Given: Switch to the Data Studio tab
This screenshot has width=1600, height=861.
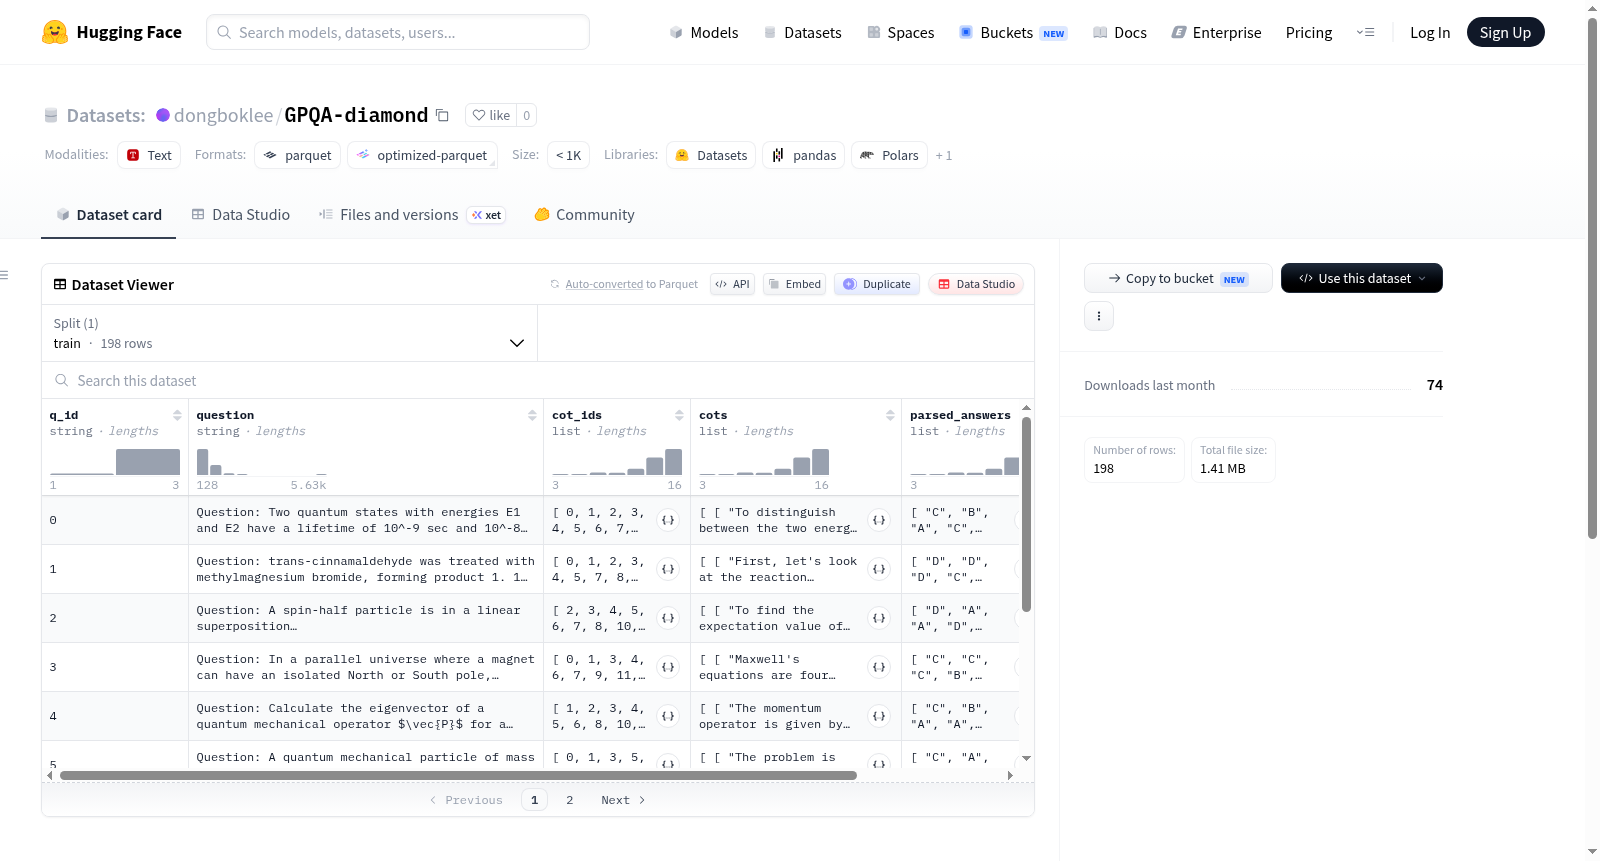Looking at the screenshot, I should 241,214.
